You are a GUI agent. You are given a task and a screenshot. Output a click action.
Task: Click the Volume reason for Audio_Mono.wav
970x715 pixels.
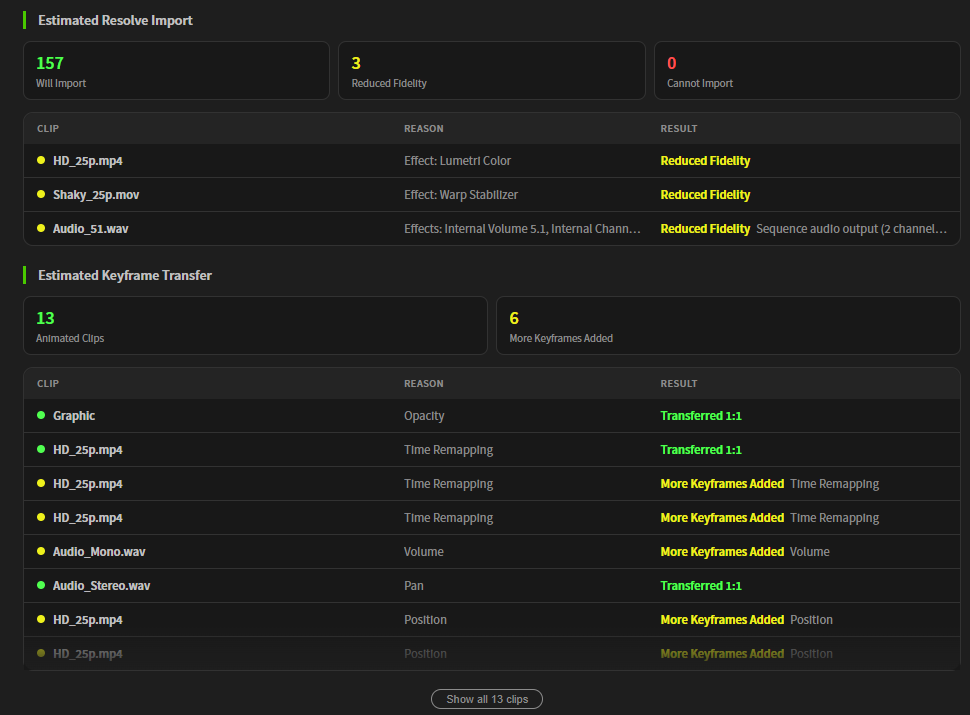[x=424, y=552]
